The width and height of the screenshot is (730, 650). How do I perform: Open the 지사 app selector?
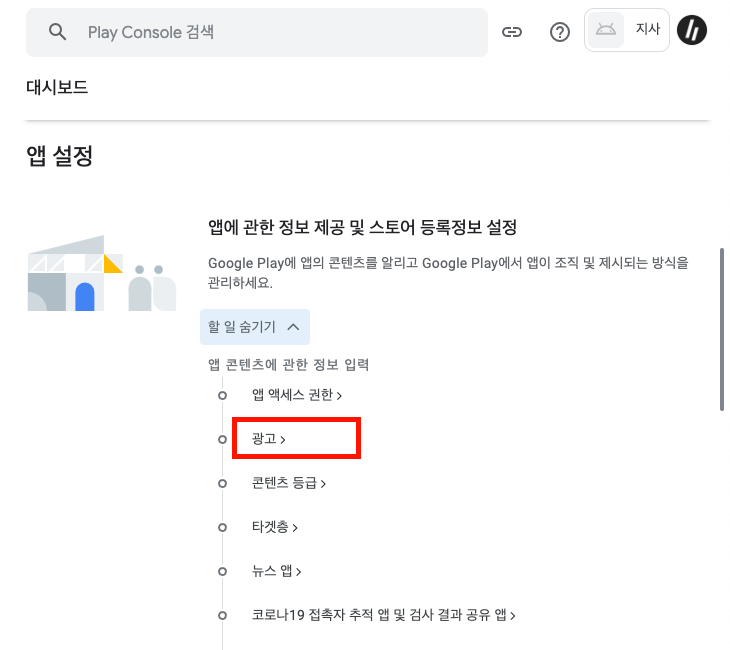(627, 30)
